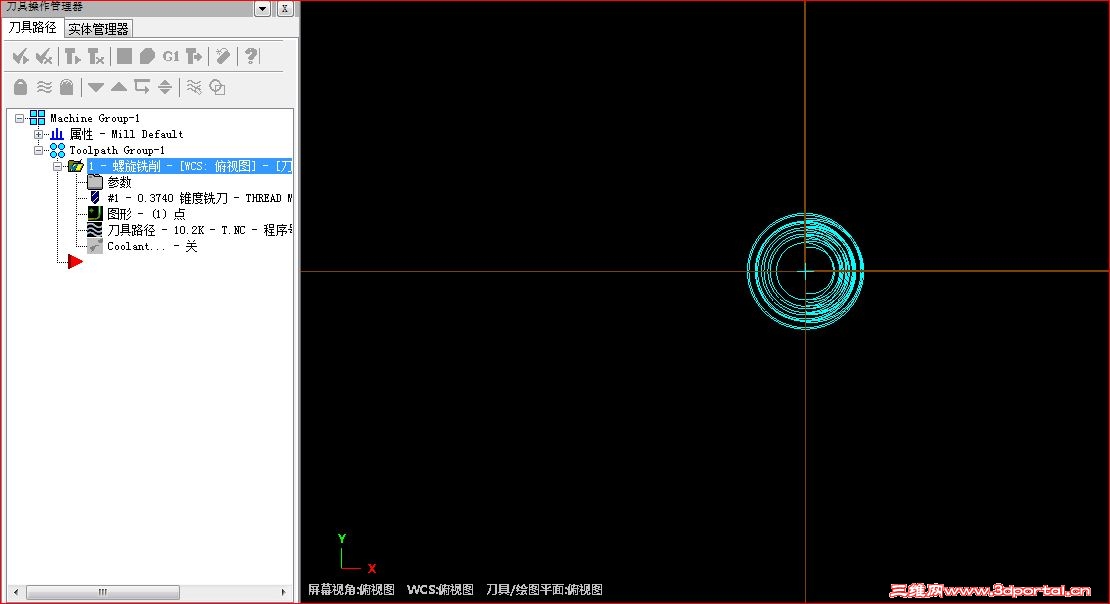Open Coolant... - 关 entry
The height and width of the screenshot is (604, 1110).
coord(151,246)
